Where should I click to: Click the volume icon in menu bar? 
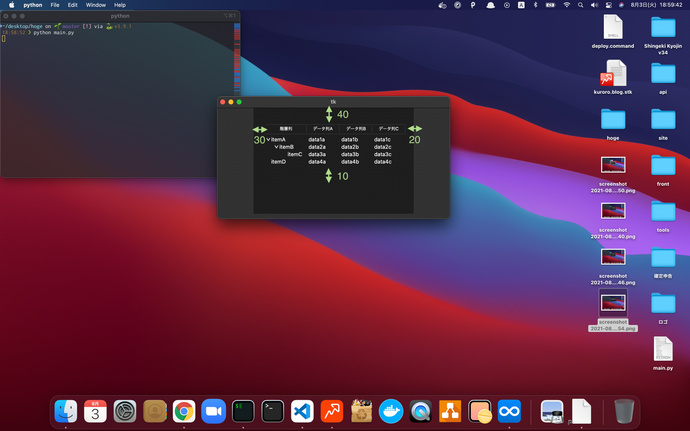[x=595, y=5]
